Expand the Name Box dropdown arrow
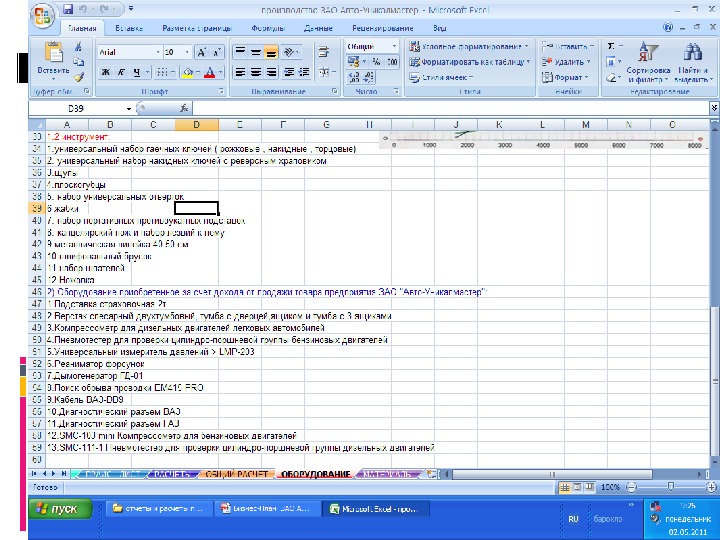 tap(129, 109)
